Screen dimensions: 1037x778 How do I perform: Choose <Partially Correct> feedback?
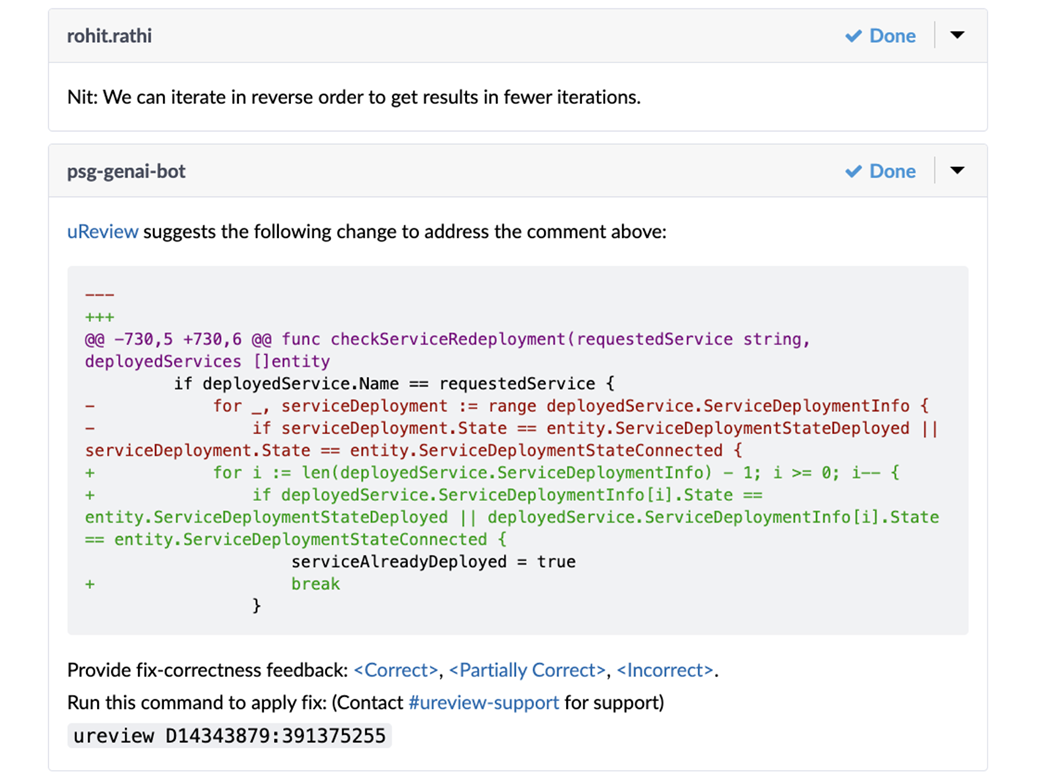(x=527, y=670)
